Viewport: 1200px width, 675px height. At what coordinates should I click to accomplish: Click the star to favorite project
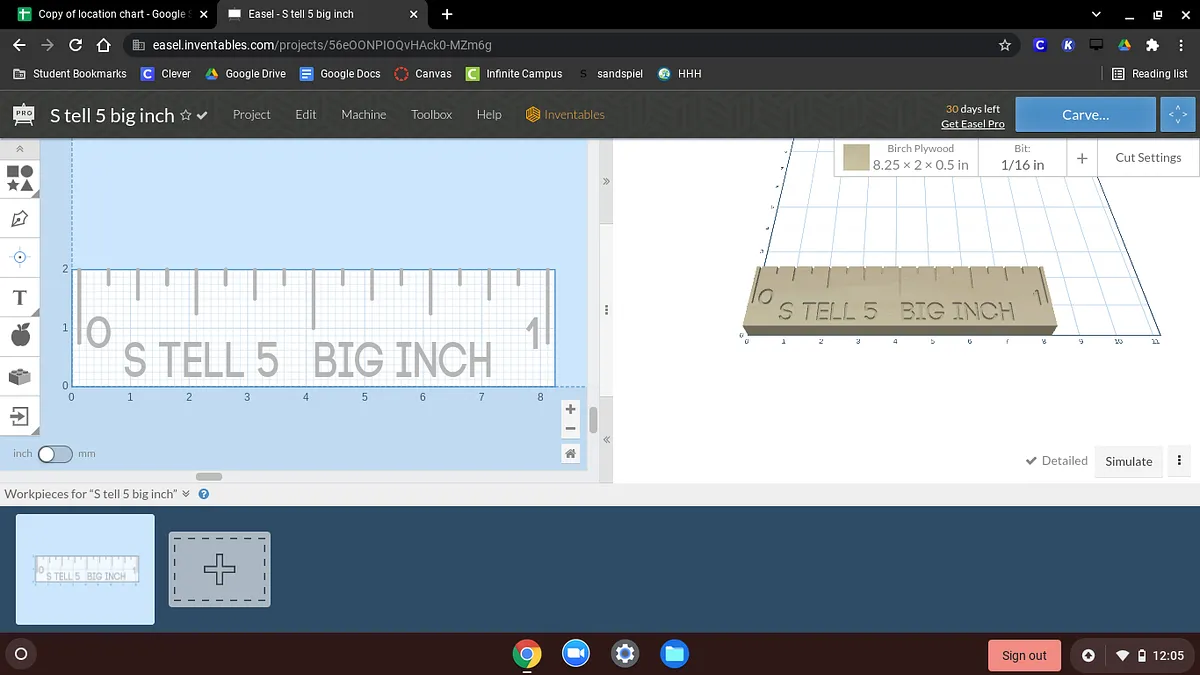tap(185, 116)
